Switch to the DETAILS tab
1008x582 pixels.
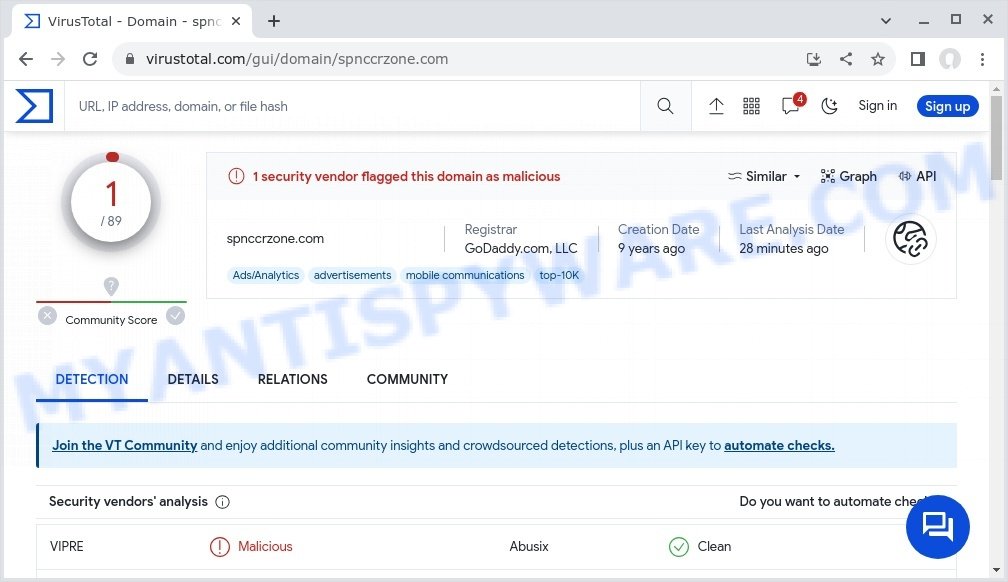point(193,379)
